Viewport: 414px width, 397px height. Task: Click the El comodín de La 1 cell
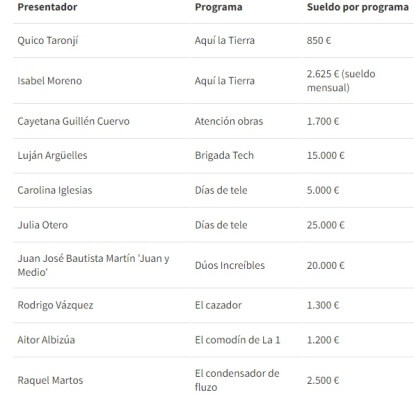tap(237, 340)
